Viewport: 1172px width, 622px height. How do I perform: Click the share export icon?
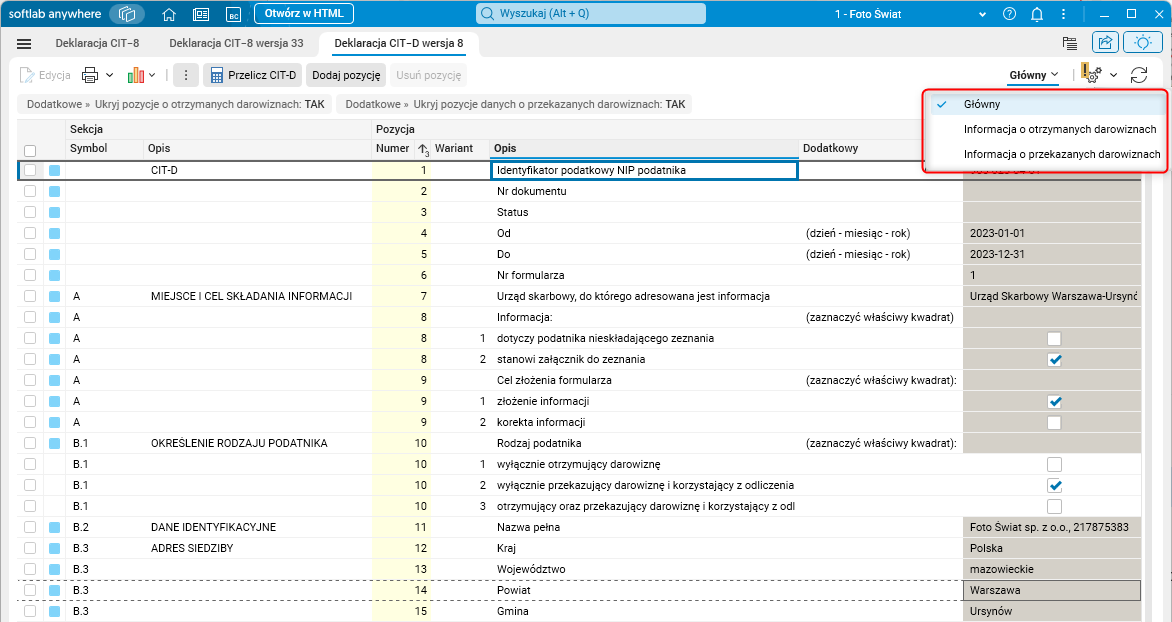[1105, 43]
